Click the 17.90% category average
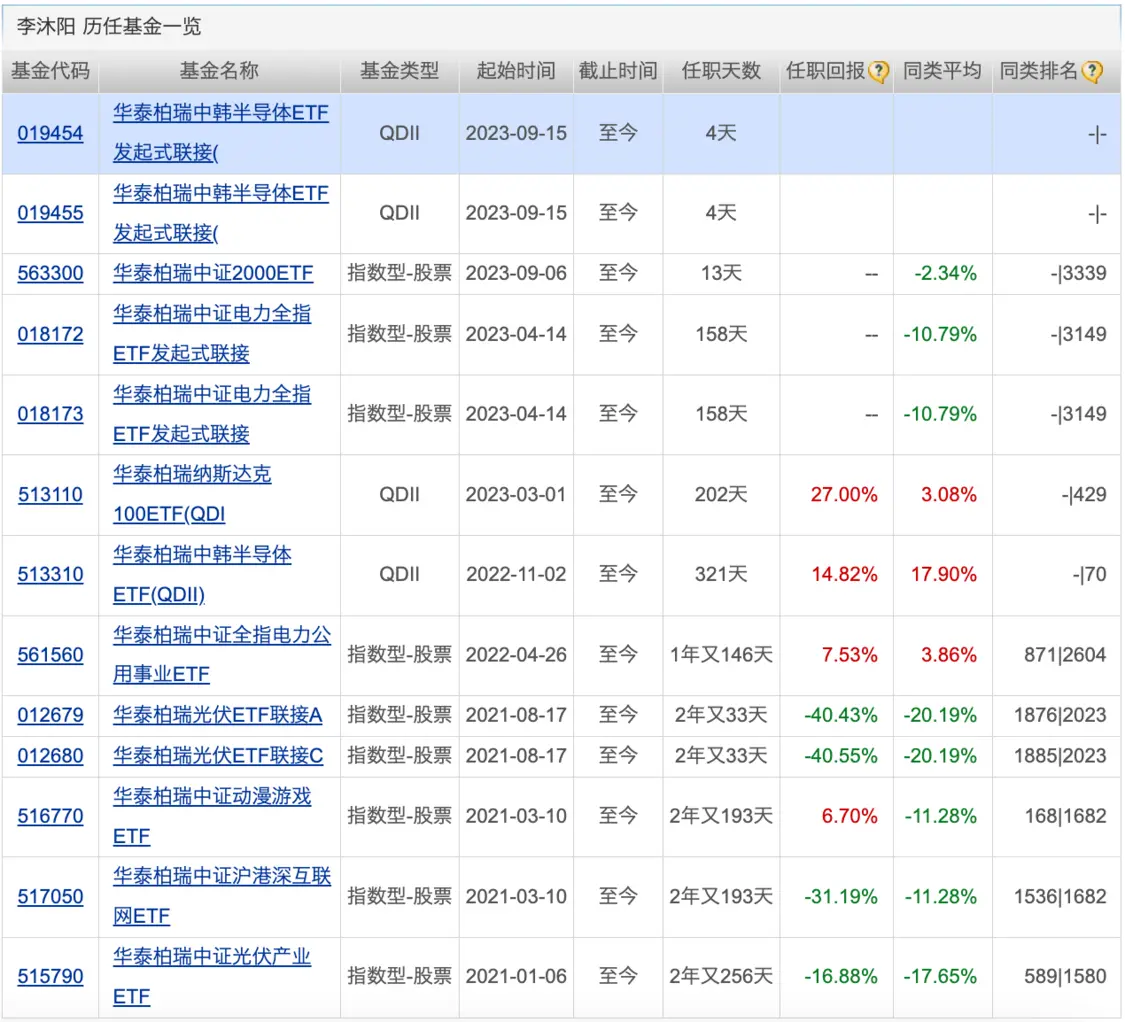The height and width of the screenshot is (1022, 1125). click(x=943, y=574)
